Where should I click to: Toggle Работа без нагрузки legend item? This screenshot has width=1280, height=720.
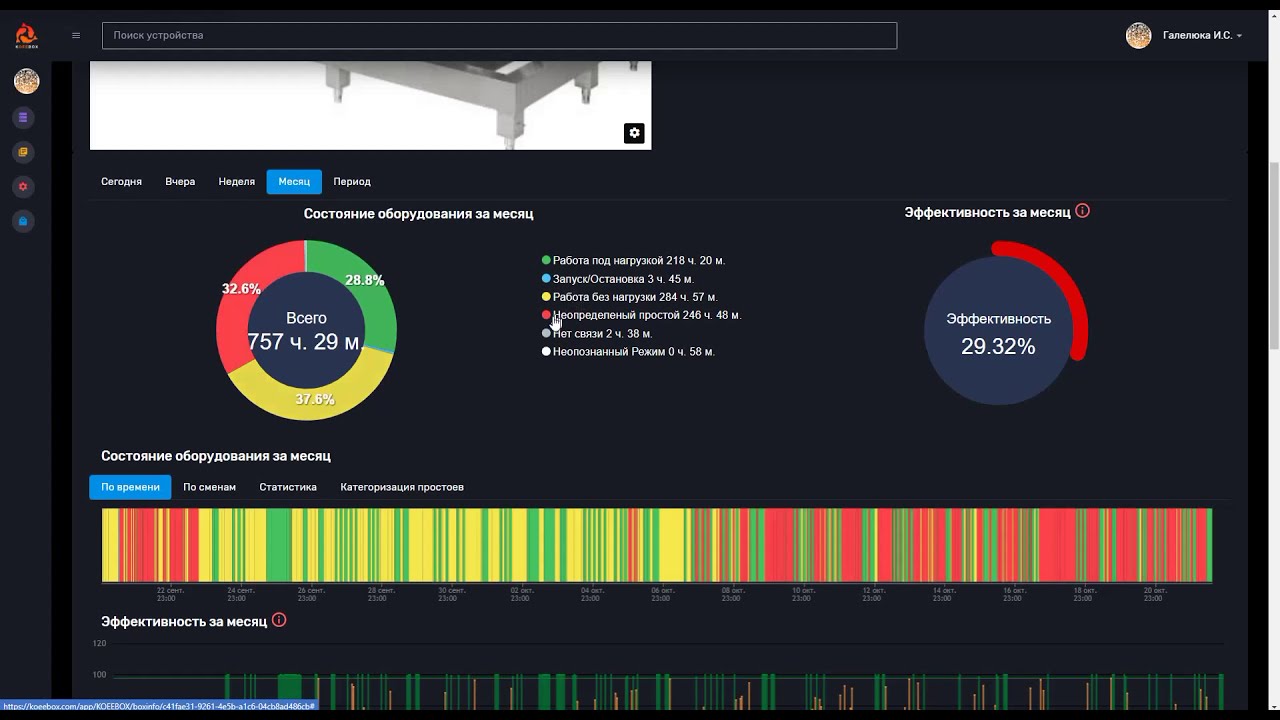click(629, 297)
